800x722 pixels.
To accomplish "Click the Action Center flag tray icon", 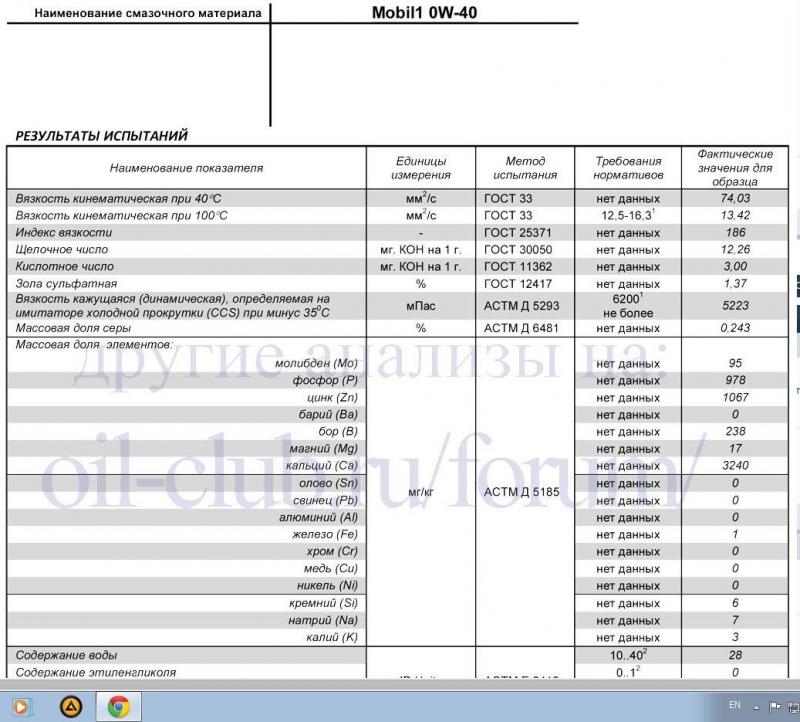I will pyautogui.click(x=773, y=706).
